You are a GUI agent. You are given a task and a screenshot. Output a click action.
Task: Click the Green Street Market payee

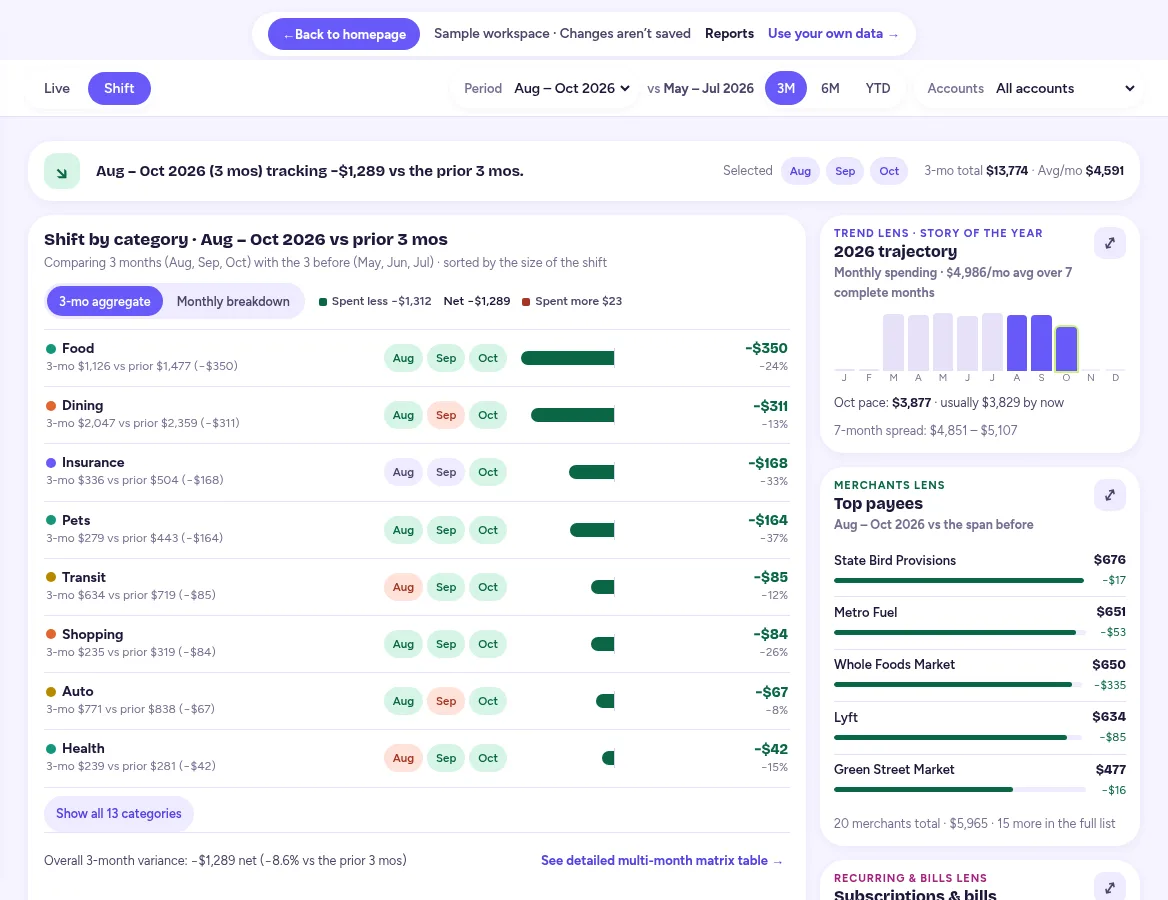980,779
